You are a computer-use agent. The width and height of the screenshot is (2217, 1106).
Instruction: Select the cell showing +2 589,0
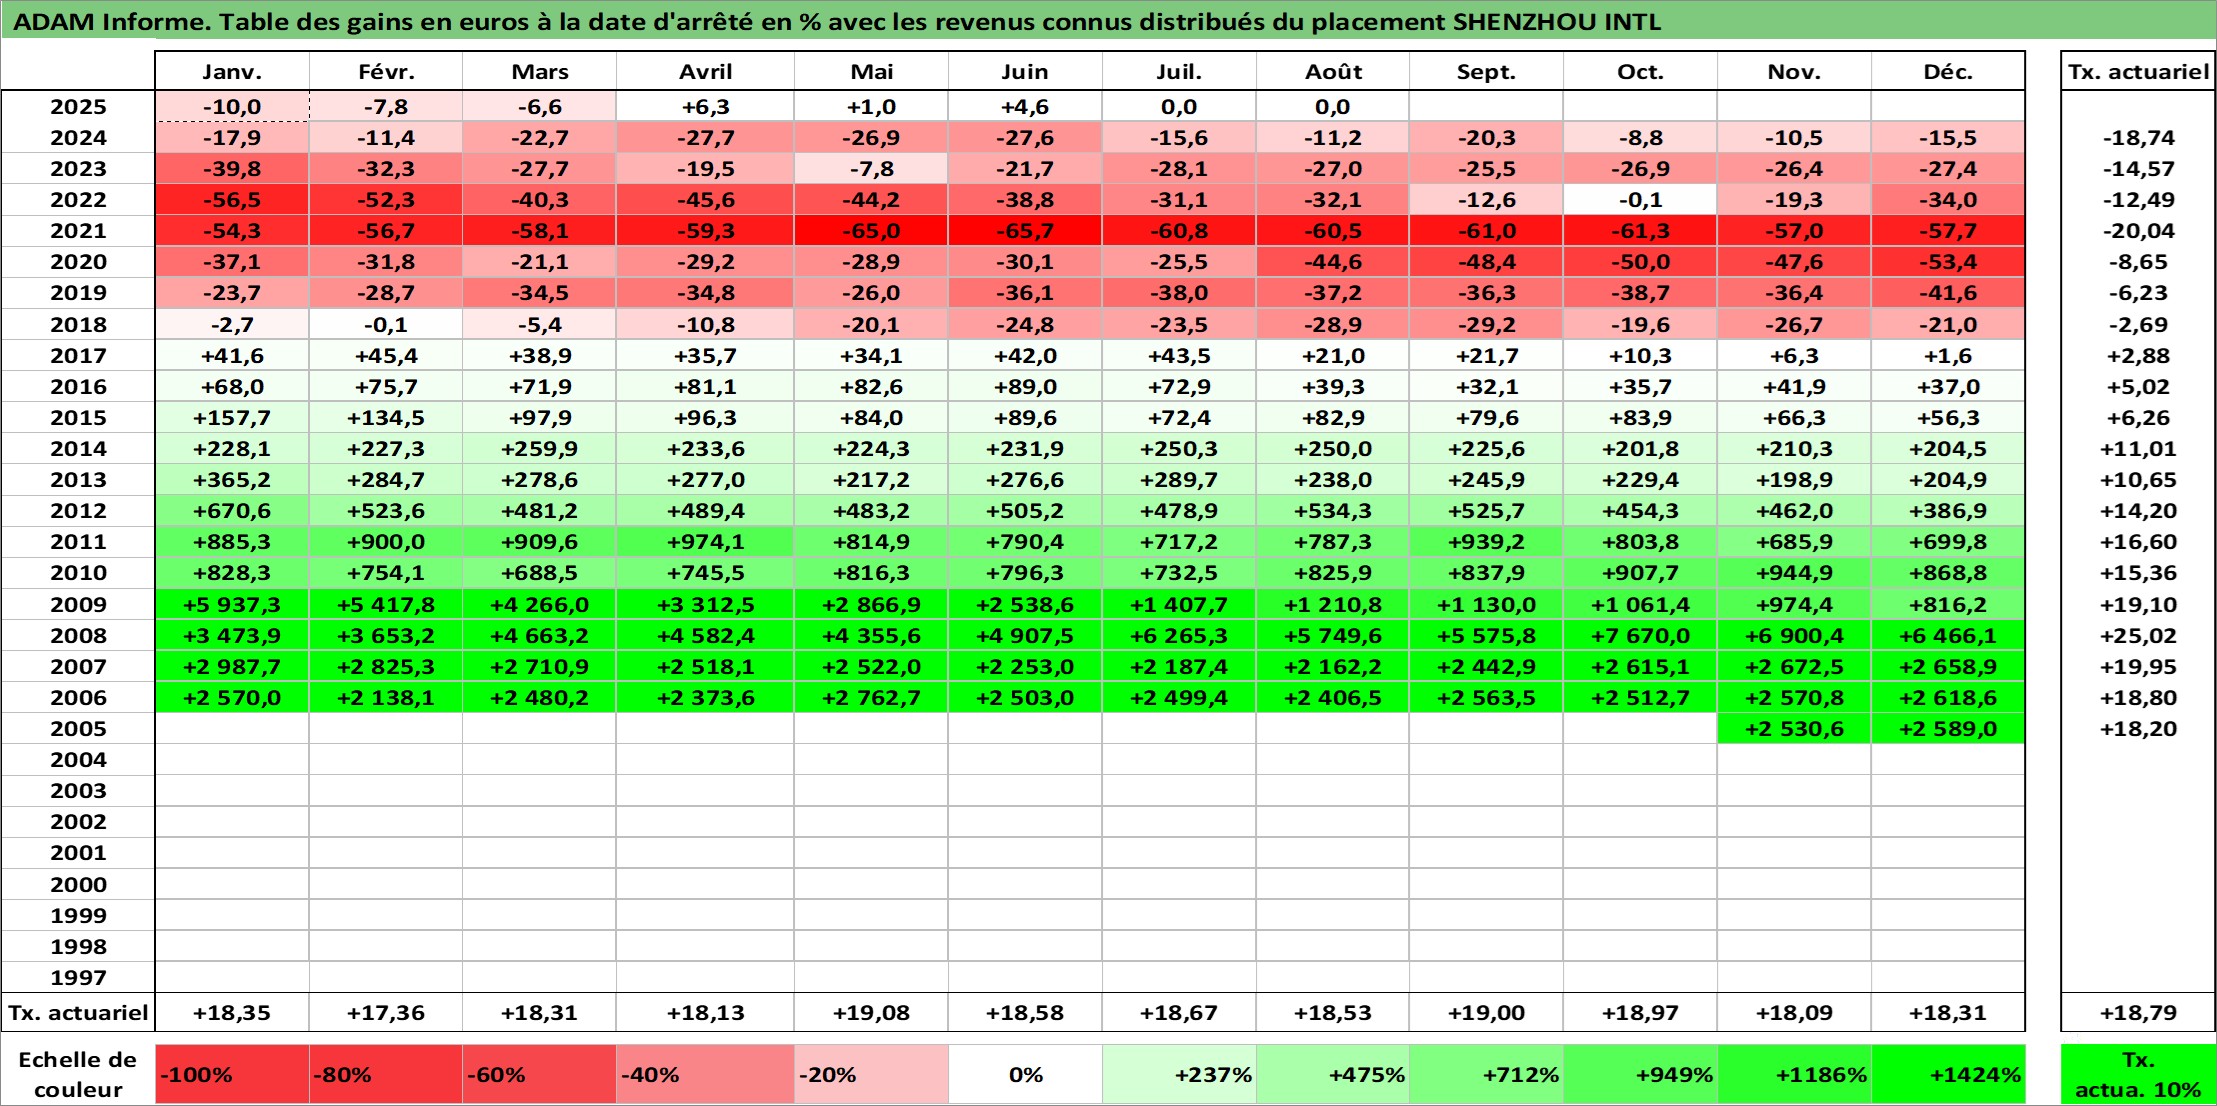tap(1948, 729)
